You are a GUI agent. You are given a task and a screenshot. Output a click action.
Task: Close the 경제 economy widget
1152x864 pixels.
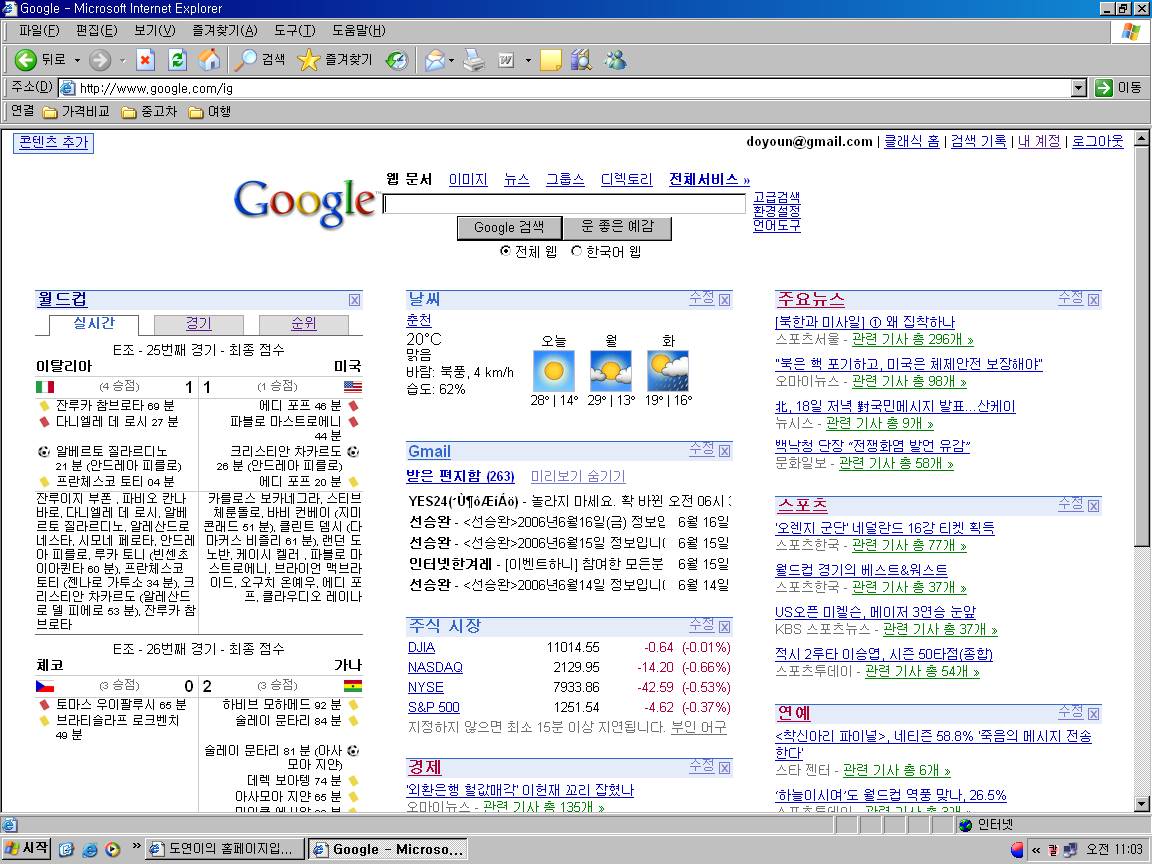[724, 768]
